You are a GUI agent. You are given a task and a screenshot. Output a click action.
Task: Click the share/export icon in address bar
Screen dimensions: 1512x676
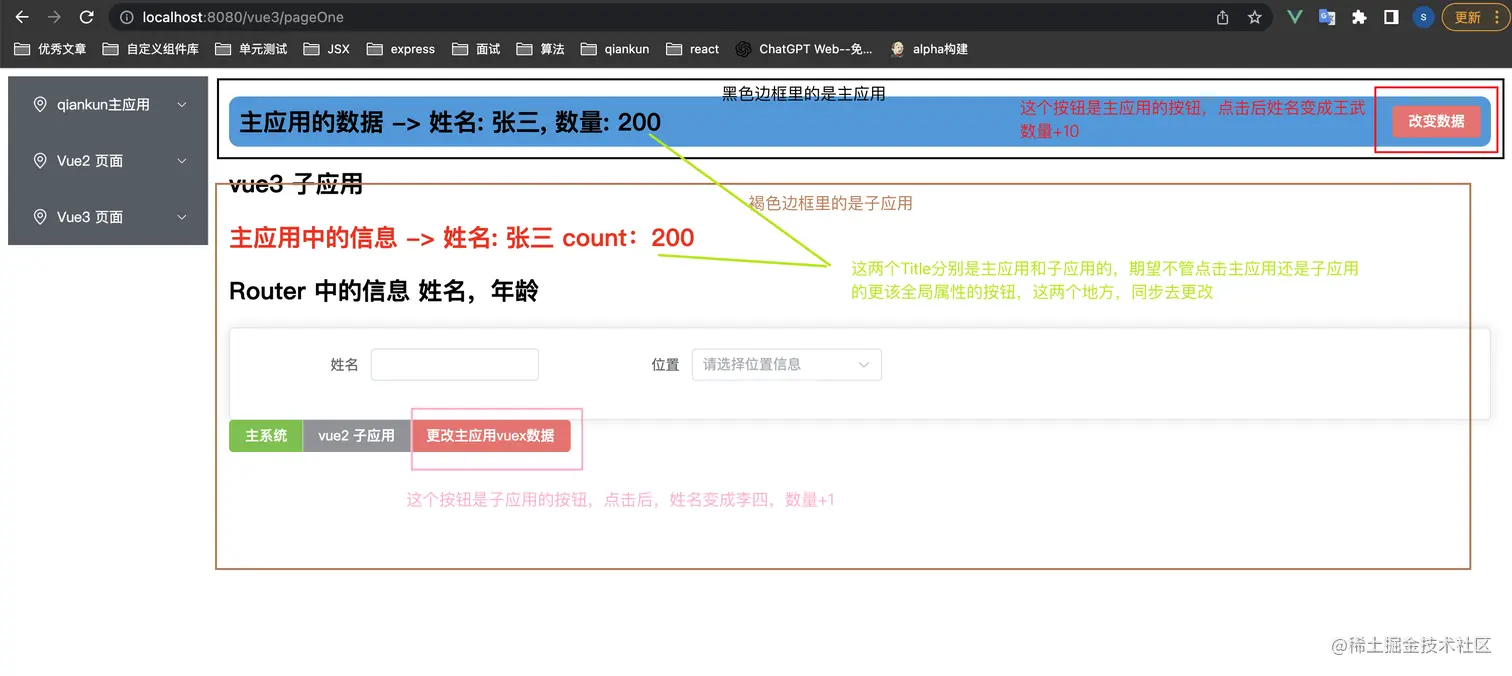point(1222,16)
